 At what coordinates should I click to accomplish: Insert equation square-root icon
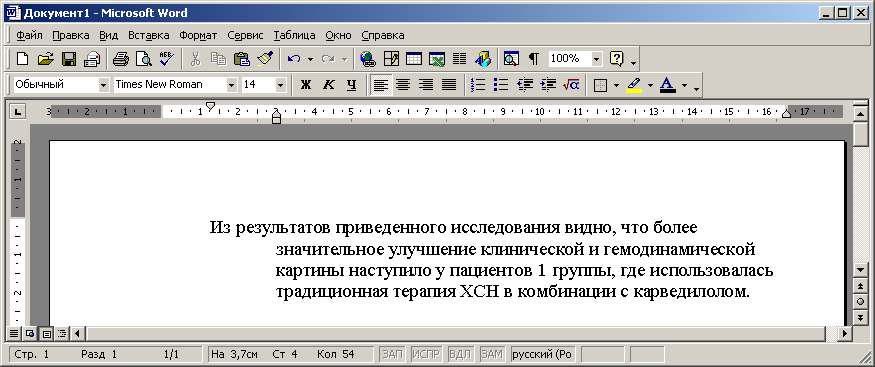[571, 85]
